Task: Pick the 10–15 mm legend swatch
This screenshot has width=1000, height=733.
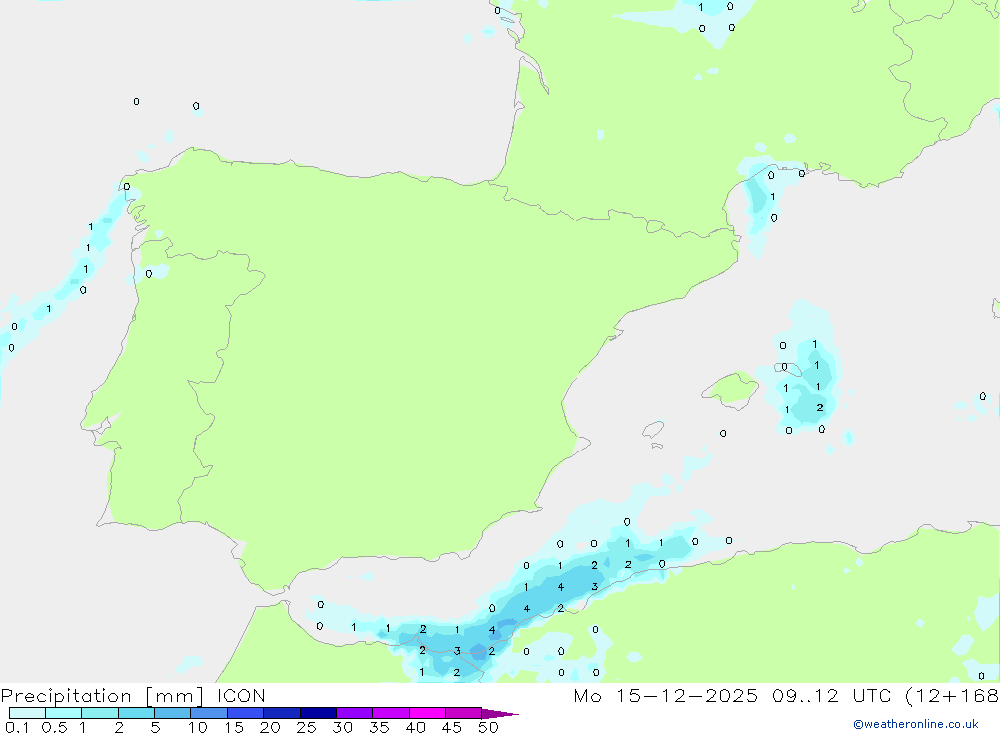Action: (x=209, y=713)
